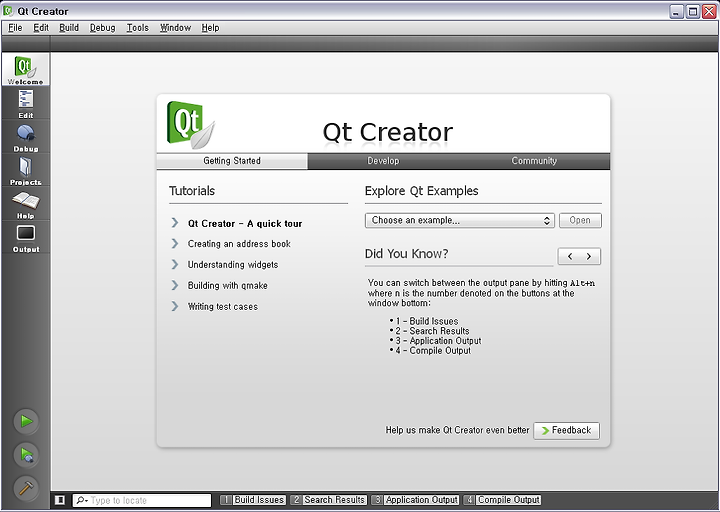Toggle the sidebar button in status bar

(60, 500)
